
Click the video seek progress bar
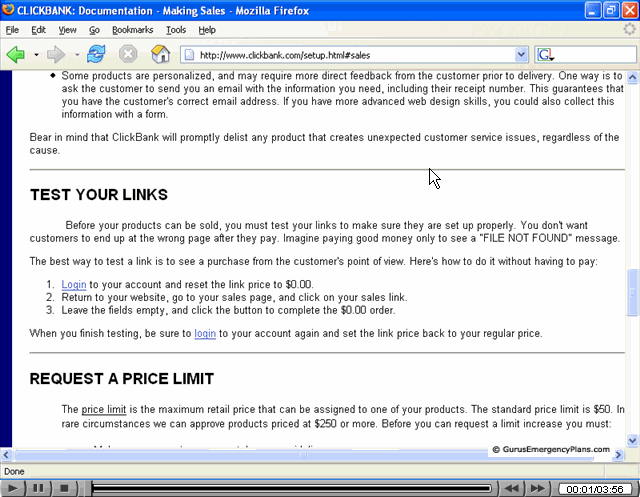point(291,488)
